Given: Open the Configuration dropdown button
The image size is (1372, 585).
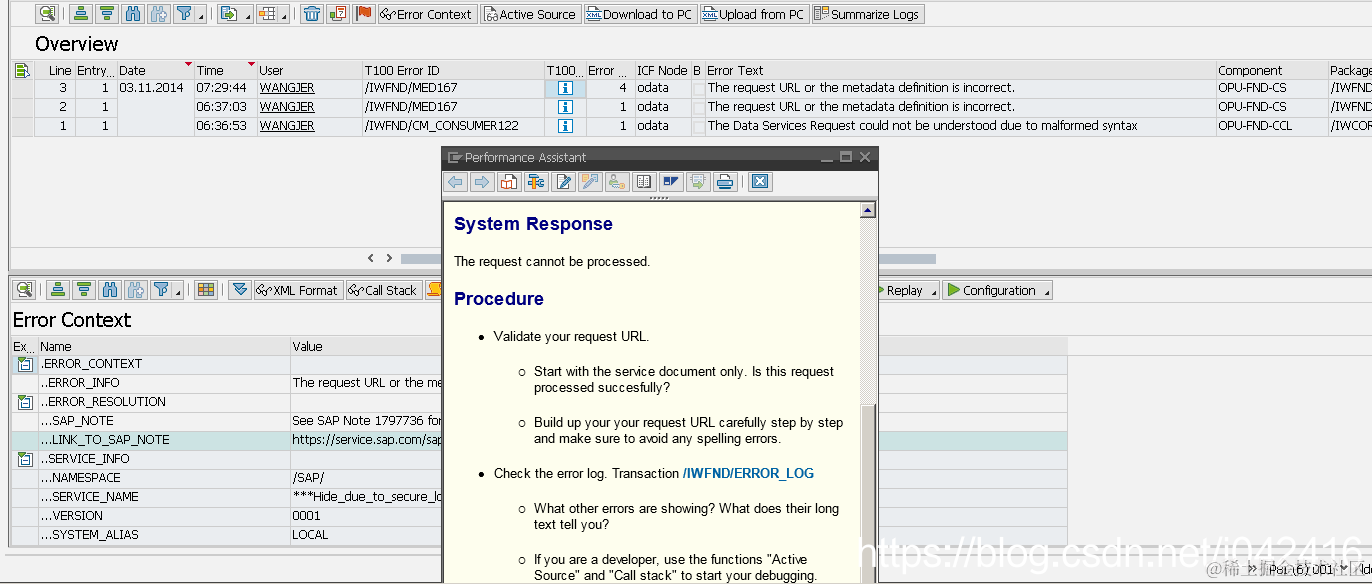Looking at the screenshot, I should (x=998, y=290).
